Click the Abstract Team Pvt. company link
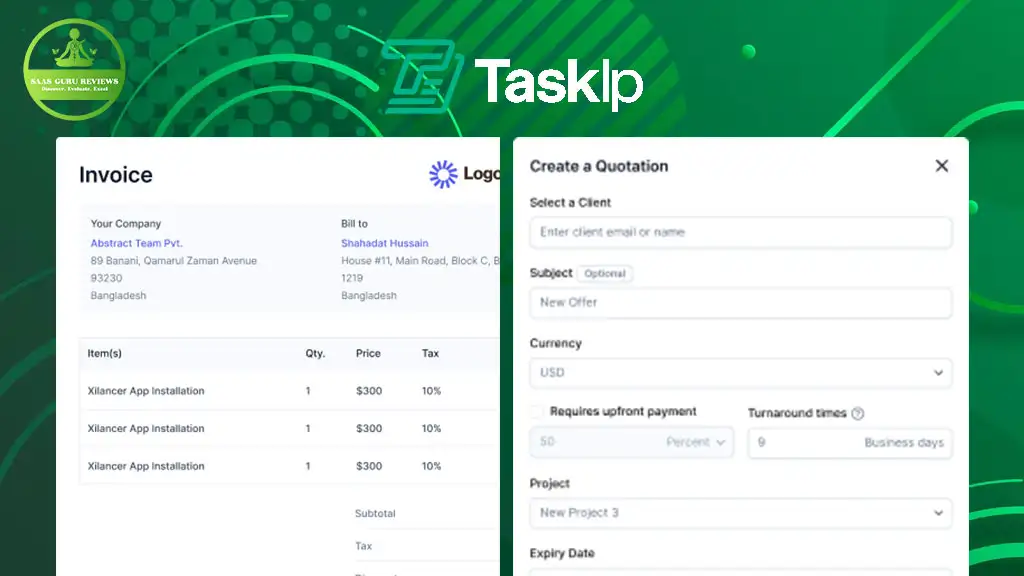Screen dimensions: 1024x576 pos(136,243)
